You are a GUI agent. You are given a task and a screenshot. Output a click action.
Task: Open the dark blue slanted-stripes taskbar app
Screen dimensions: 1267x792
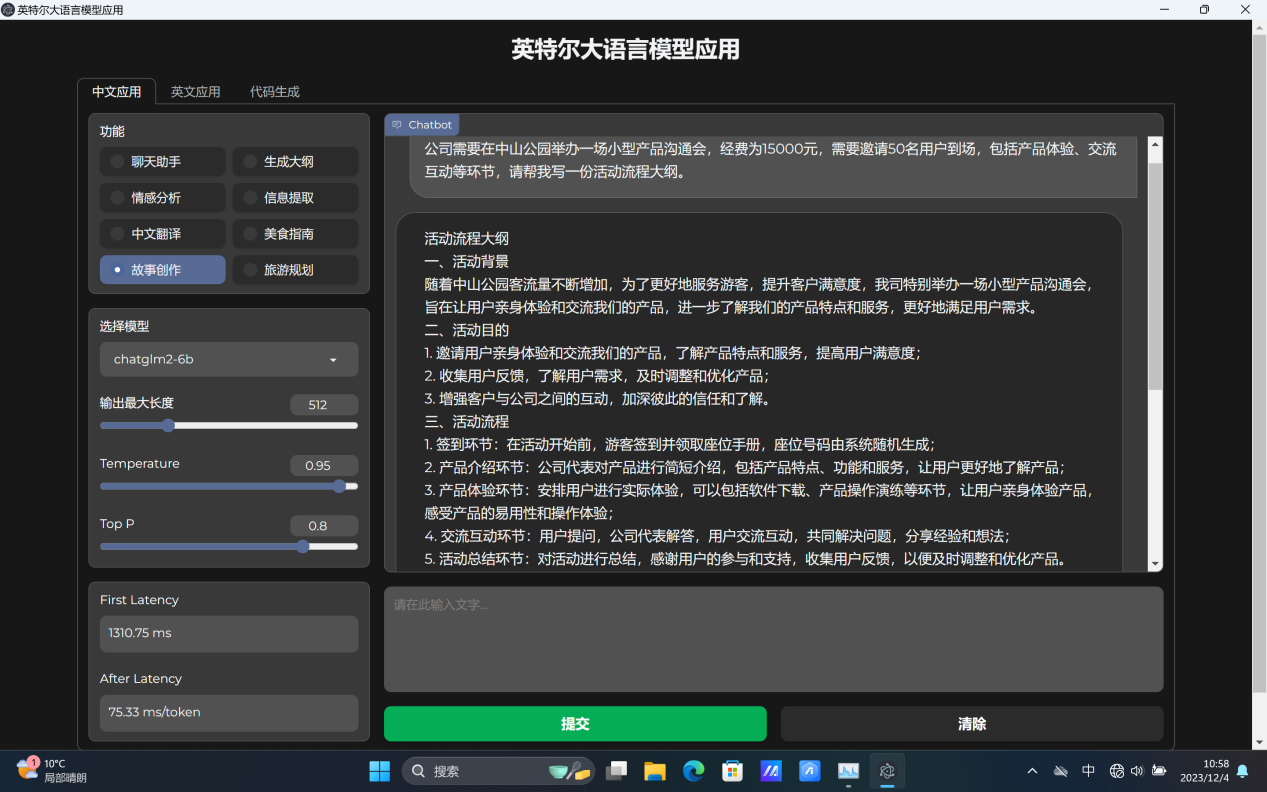[x=771, y=771]
